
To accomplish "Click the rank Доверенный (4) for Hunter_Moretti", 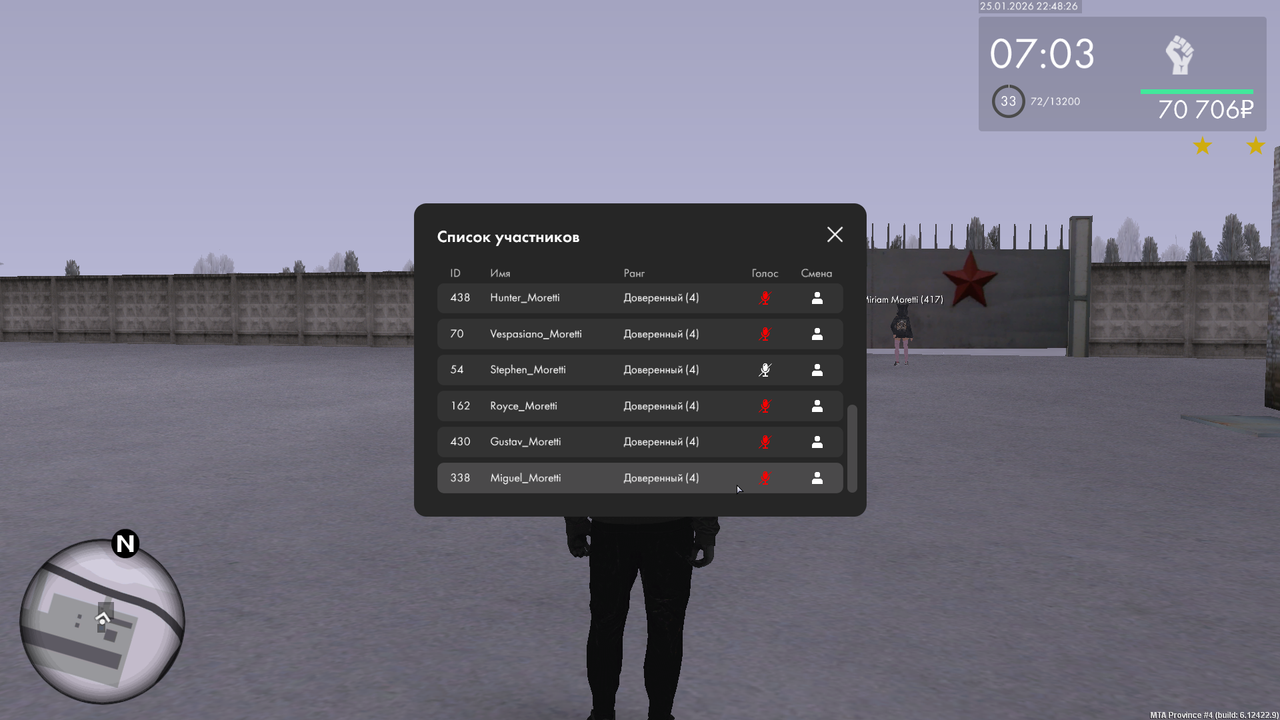I will point(661,298).
